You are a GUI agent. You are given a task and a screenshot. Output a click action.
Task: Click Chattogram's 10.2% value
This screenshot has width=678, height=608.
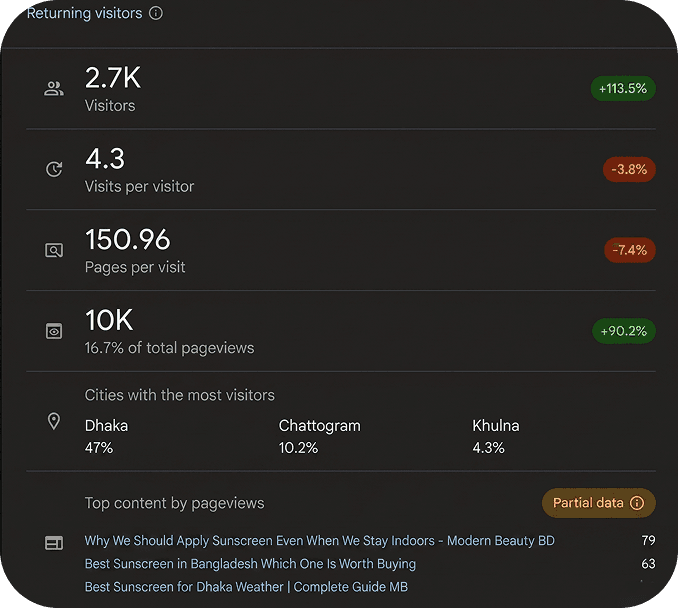click(298, 448)
